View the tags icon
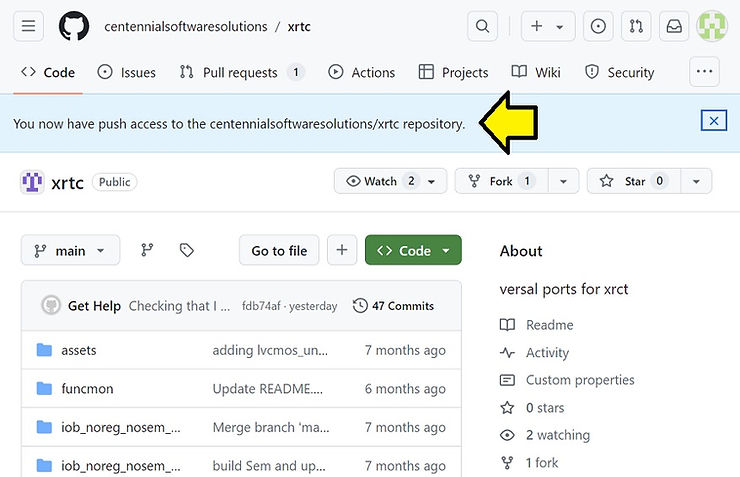The image size is (740, 477). click(x=186, y=250)
